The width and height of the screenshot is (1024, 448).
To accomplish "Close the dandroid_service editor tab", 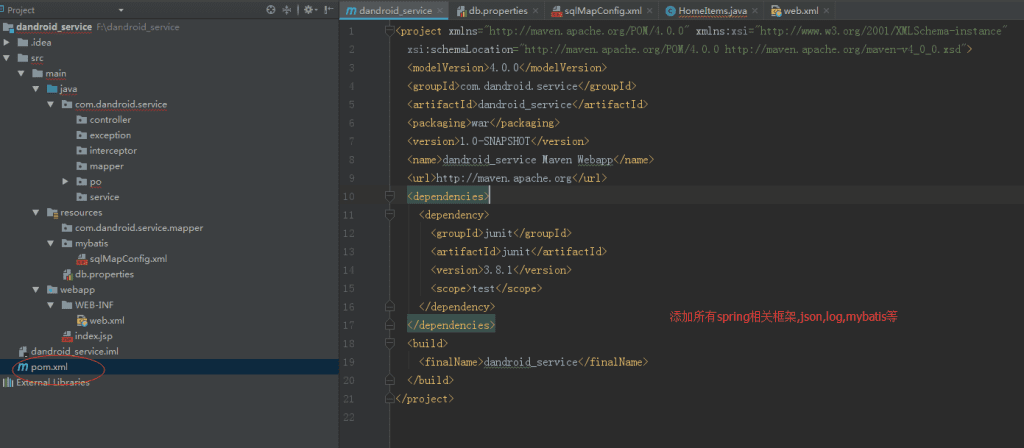I will coord(439,10).
